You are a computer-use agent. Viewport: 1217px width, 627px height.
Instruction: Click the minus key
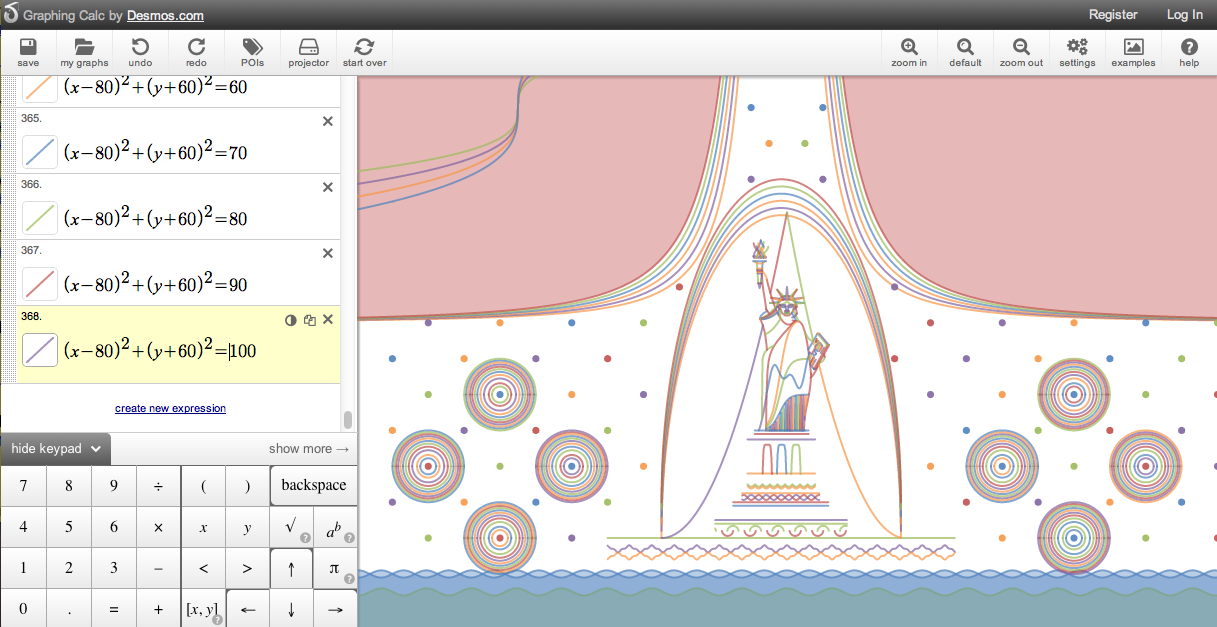(x=158, y=569)
